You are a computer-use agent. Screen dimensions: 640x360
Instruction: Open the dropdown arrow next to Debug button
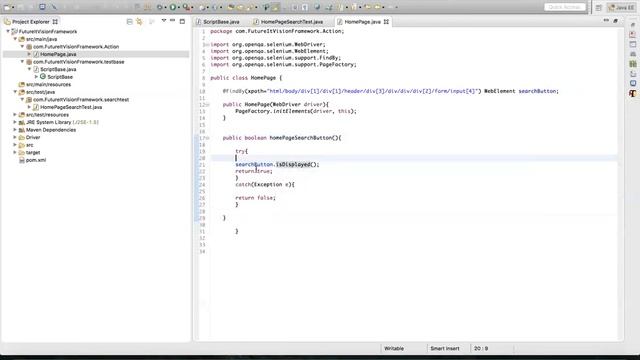(165, 7)
